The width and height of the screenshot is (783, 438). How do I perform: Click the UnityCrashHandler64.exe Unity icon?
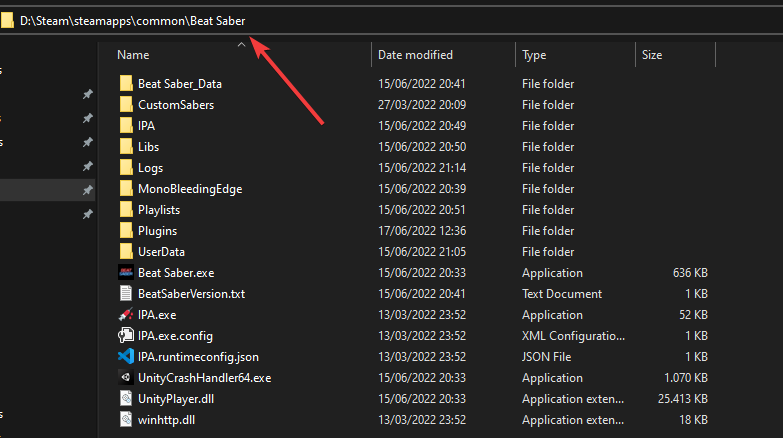pyautogui.click(x=126, y=377)
